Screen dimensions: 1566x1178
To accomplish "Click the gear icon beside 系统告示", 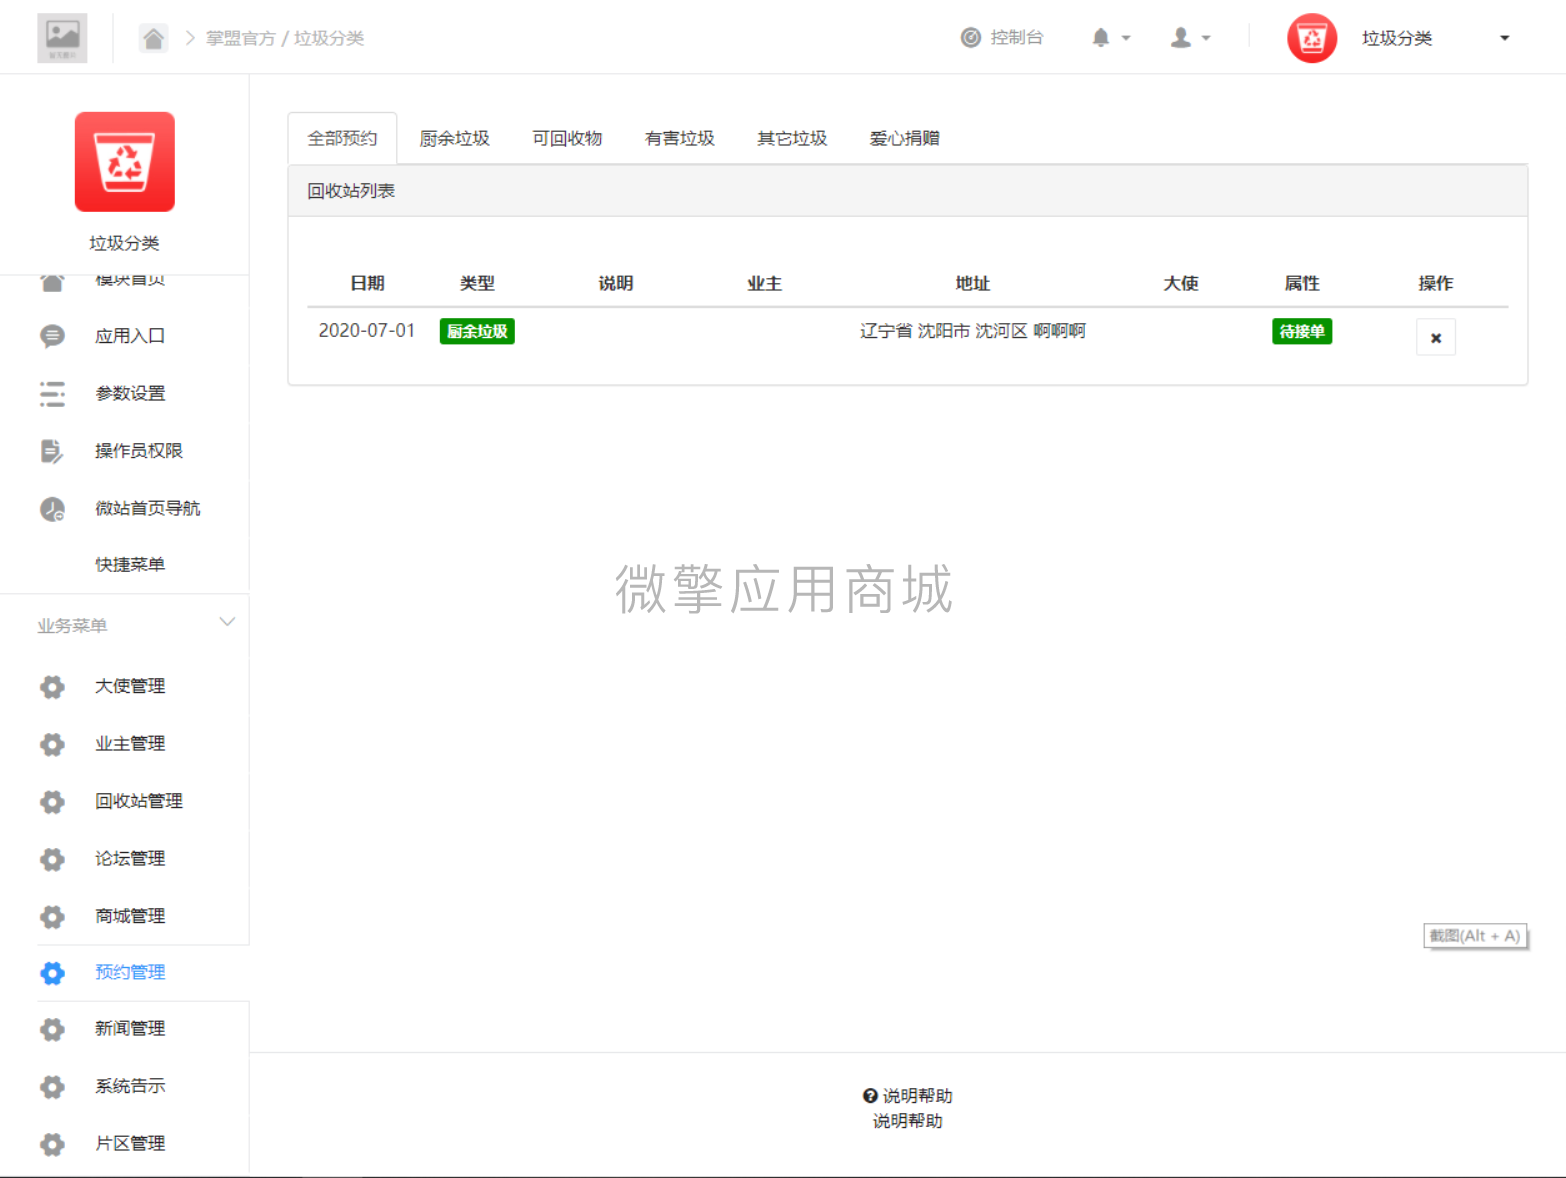I will (x=52, y=1087).
